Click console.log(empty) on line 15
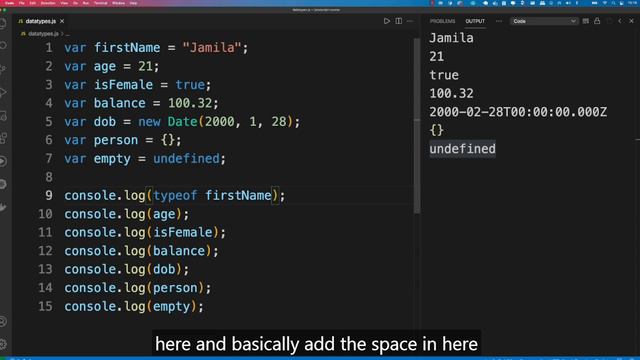The image size is (640, 360). [x=134, y=307]
